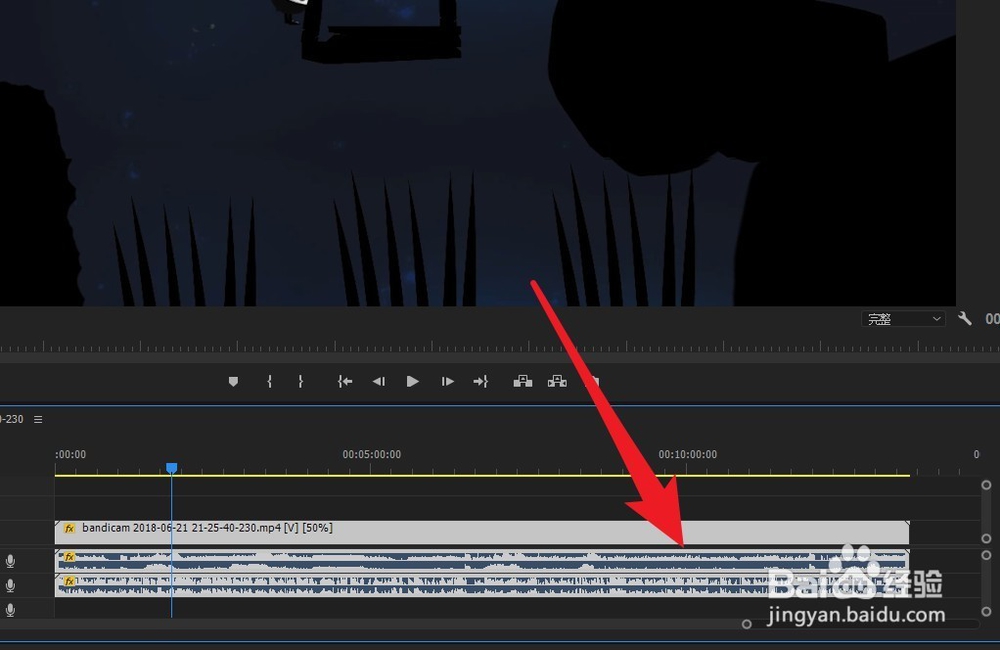Toggle voice-over record on the second audio track

coord(10,585)
